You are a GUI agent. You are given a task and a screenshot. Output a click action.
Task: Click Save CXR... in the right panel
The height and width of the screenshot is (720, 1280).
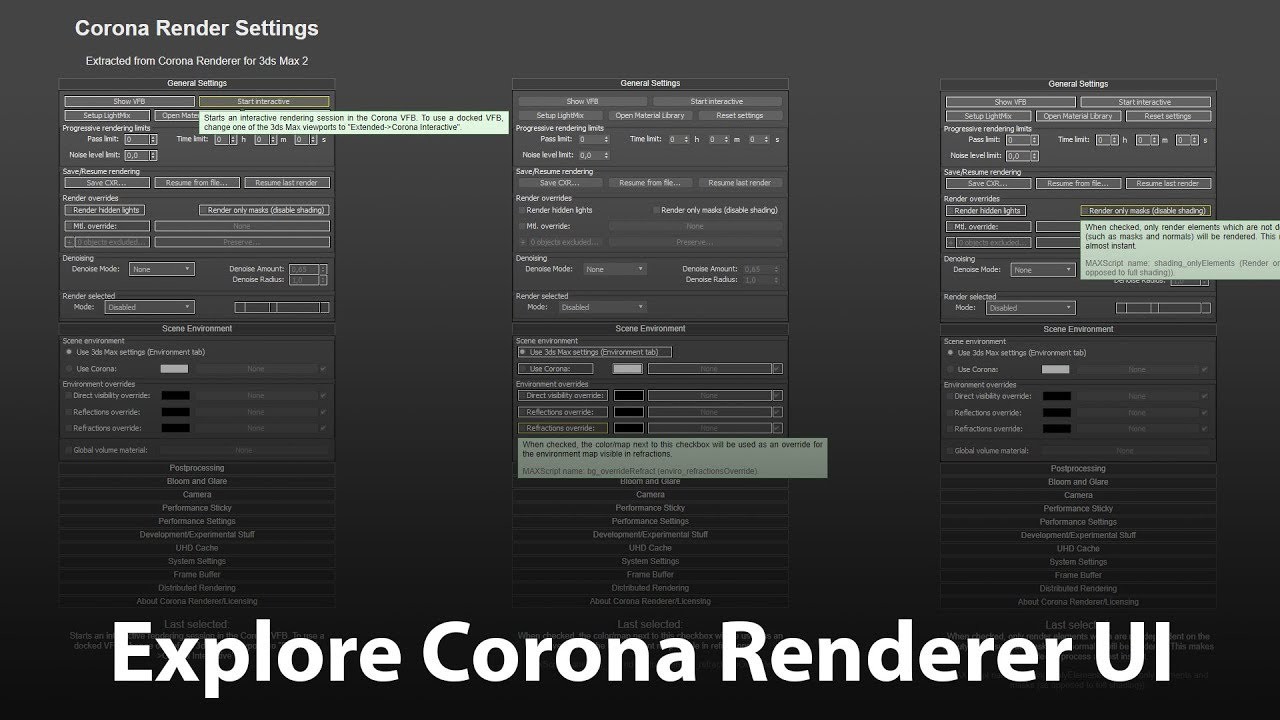click(988, 184)
